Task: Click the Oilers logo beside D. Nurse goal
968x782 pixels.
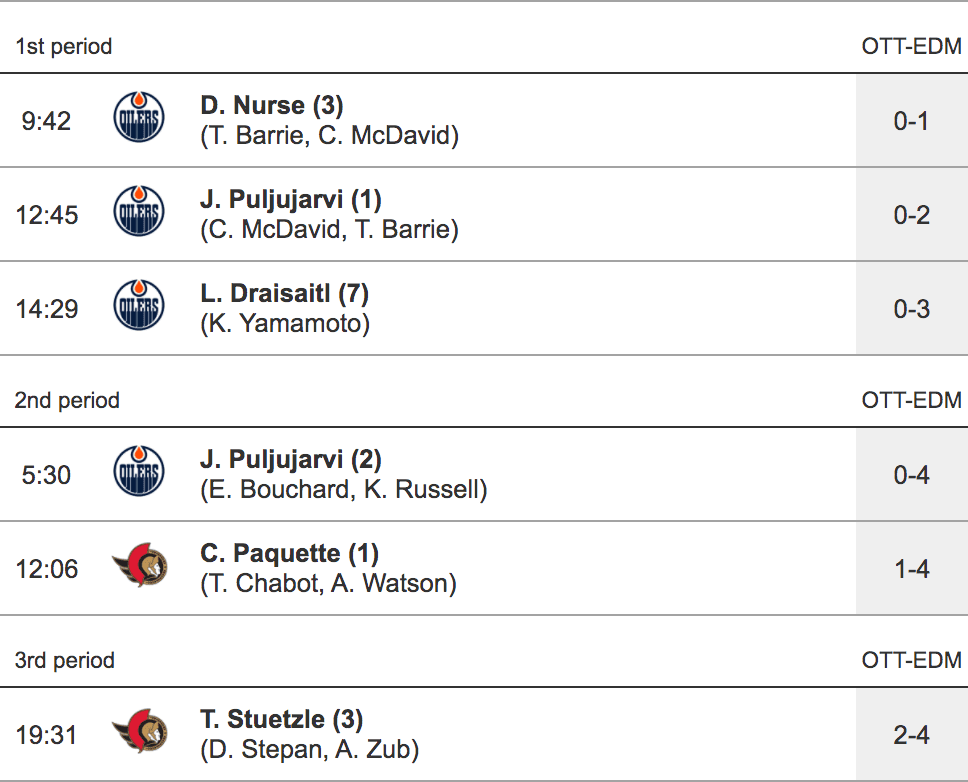Action: coord(139,120)
